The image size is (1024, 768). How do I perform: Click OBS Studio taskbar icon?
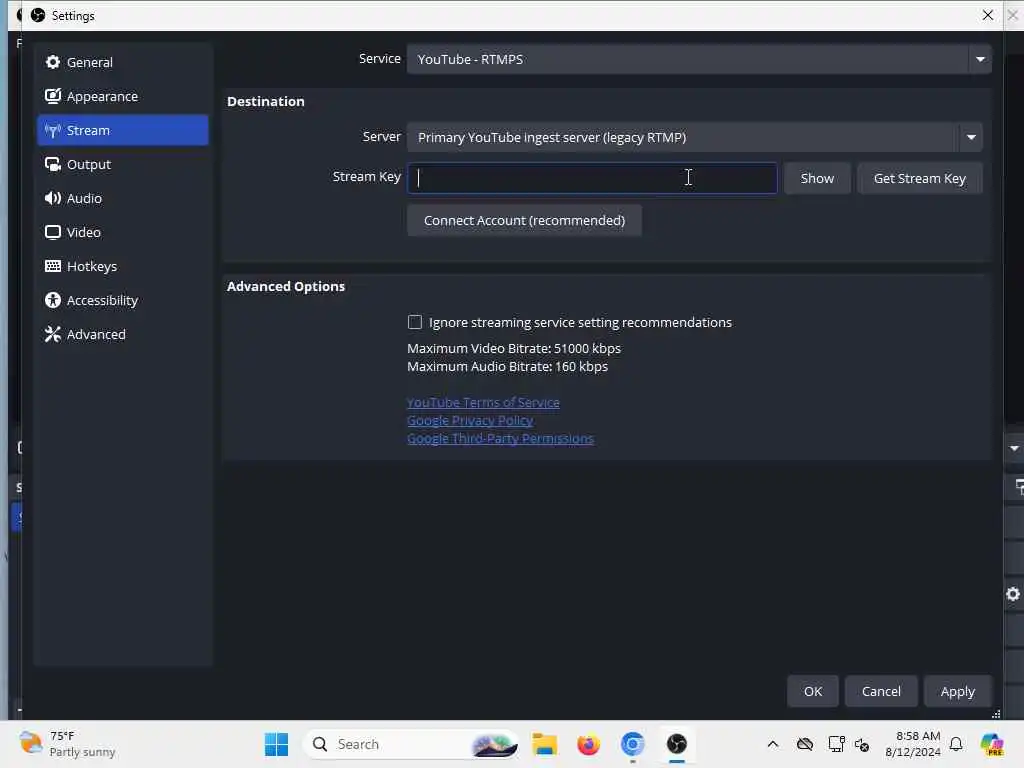677,744
